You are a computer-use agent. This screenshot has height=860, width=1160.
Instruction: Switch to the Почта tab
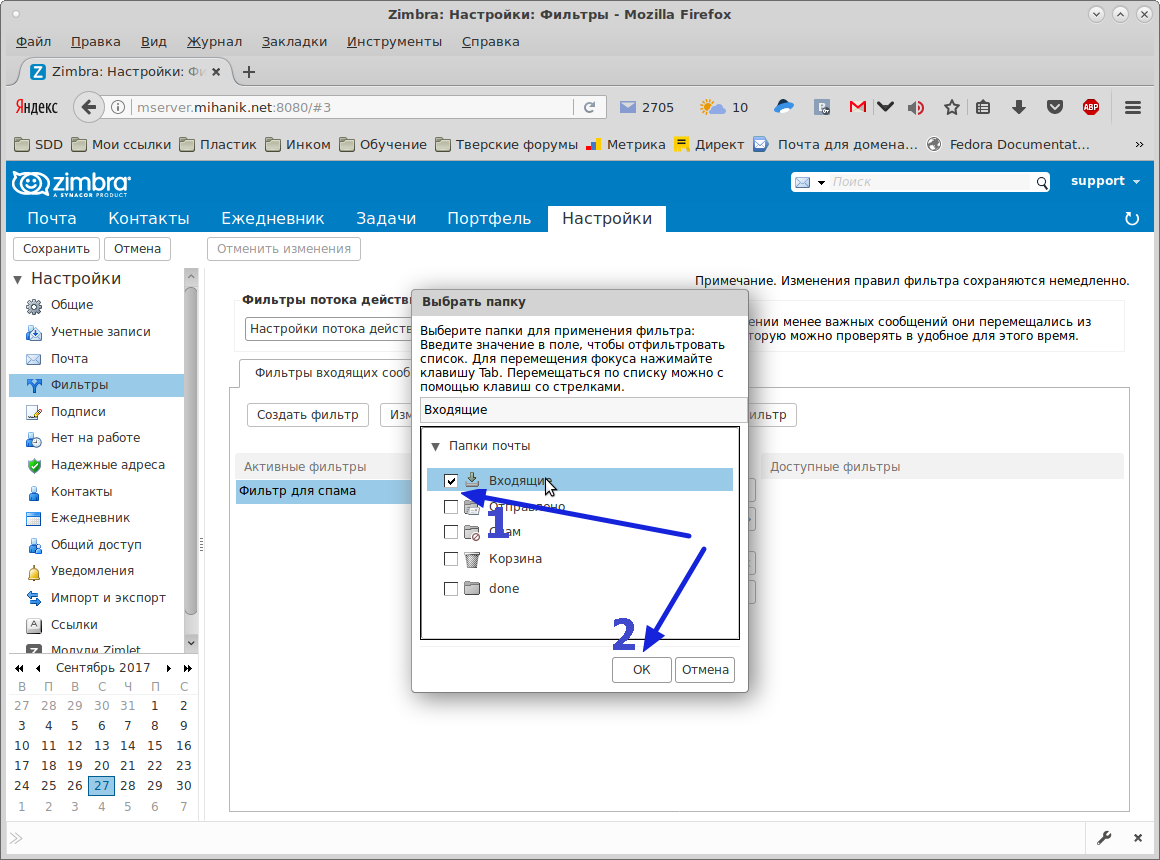click(x=52, y=218)
